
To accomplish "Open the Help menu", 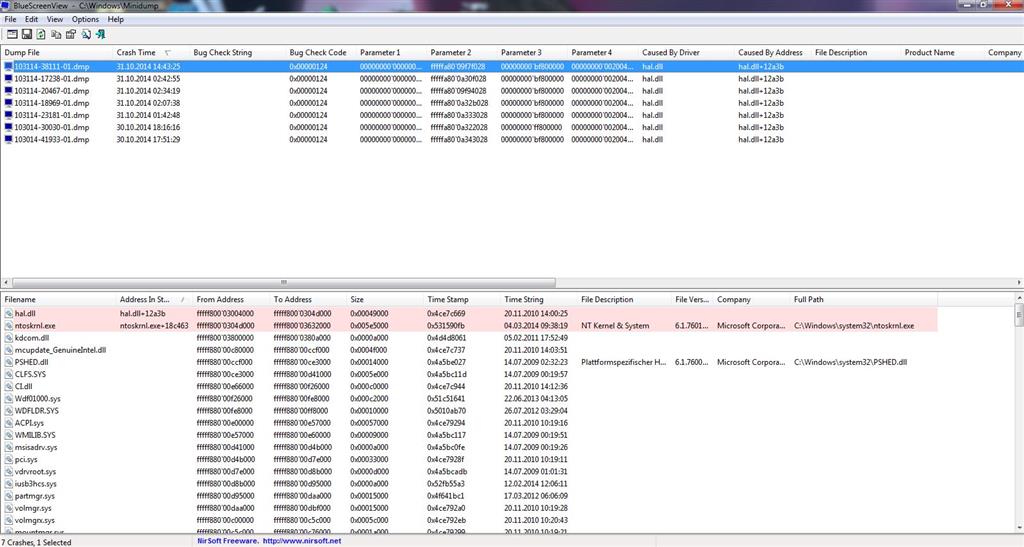I will tap(116, 20).
